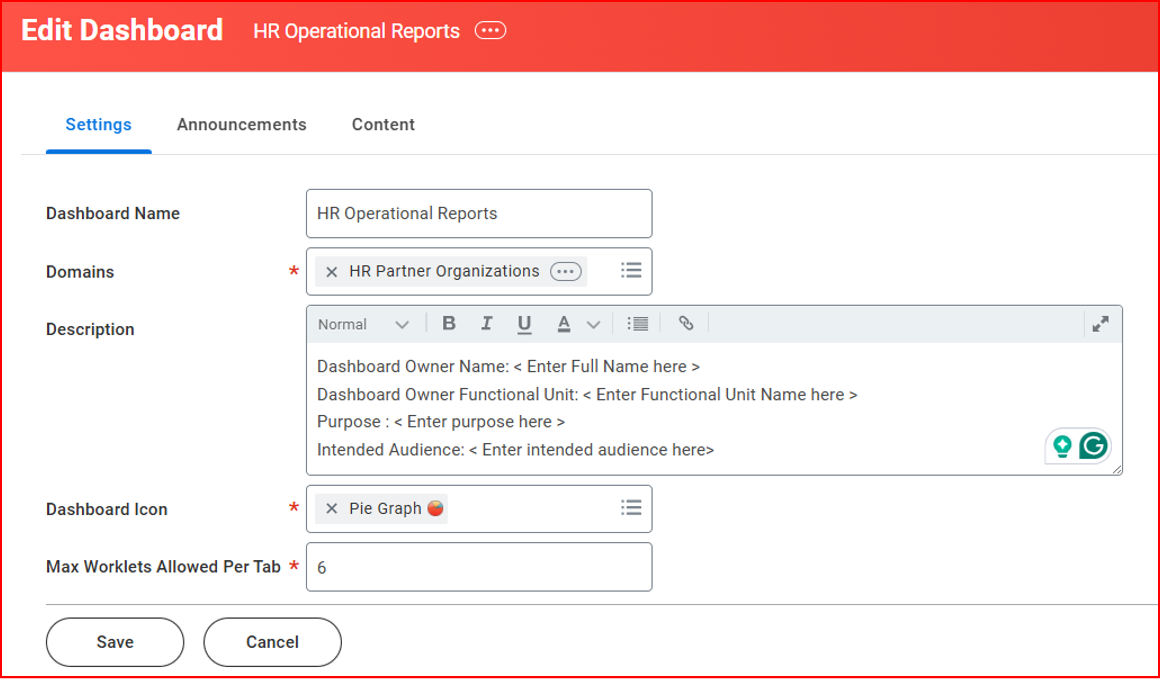The width and height of the screenshot is (1160, 681).
Task: Remove HR Partner Organizations domain
Action: pyautogui.click(x=332, y=272)
